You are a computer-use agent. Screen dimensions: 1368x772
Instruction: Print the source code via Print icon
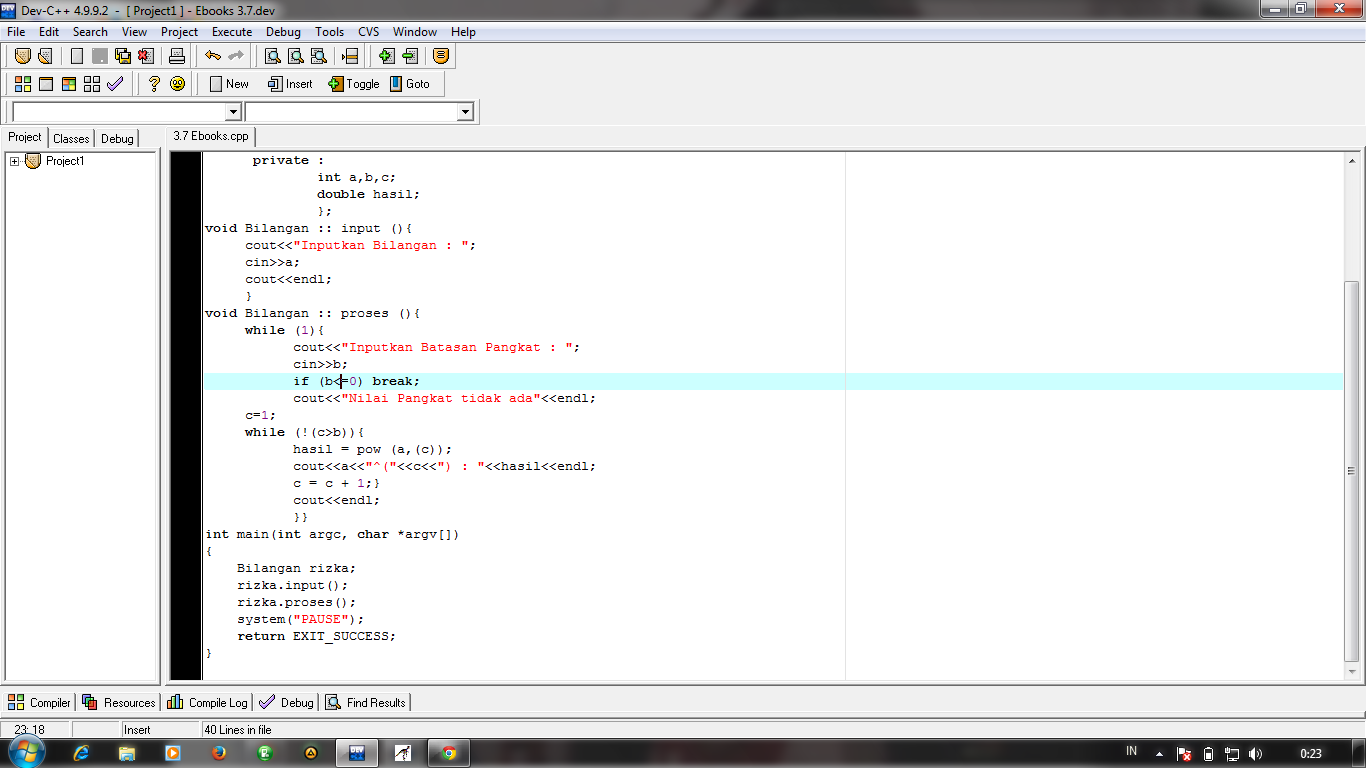click(x=178, y=56)
